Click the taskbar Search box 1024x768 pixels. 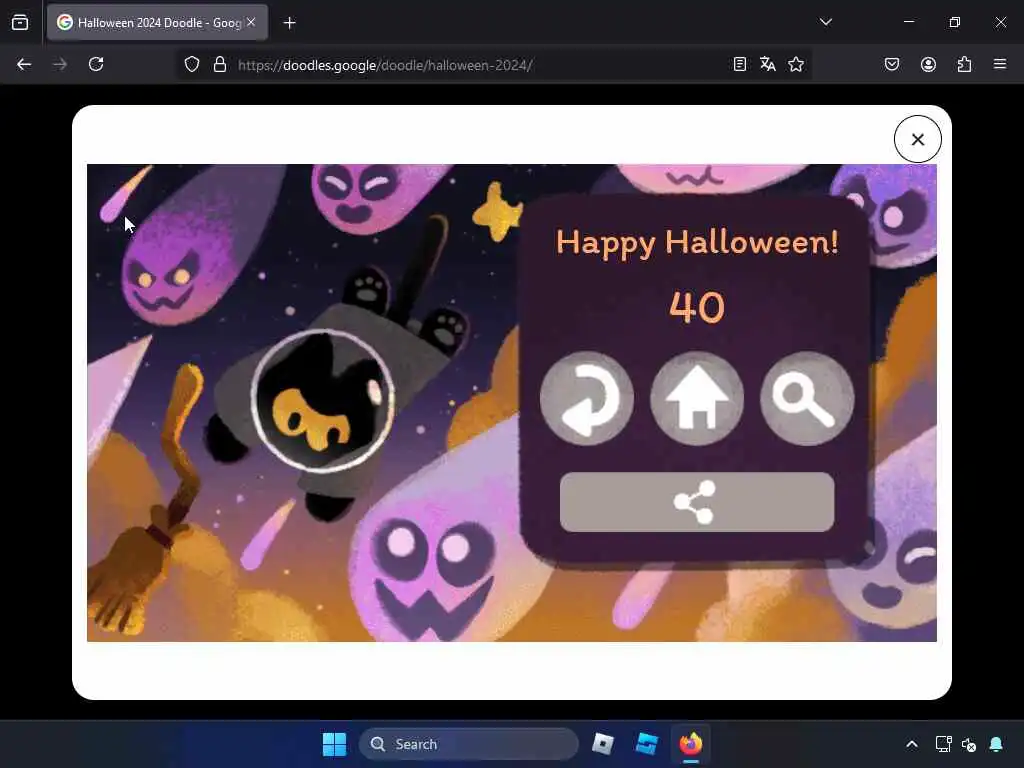pos(468,744)
